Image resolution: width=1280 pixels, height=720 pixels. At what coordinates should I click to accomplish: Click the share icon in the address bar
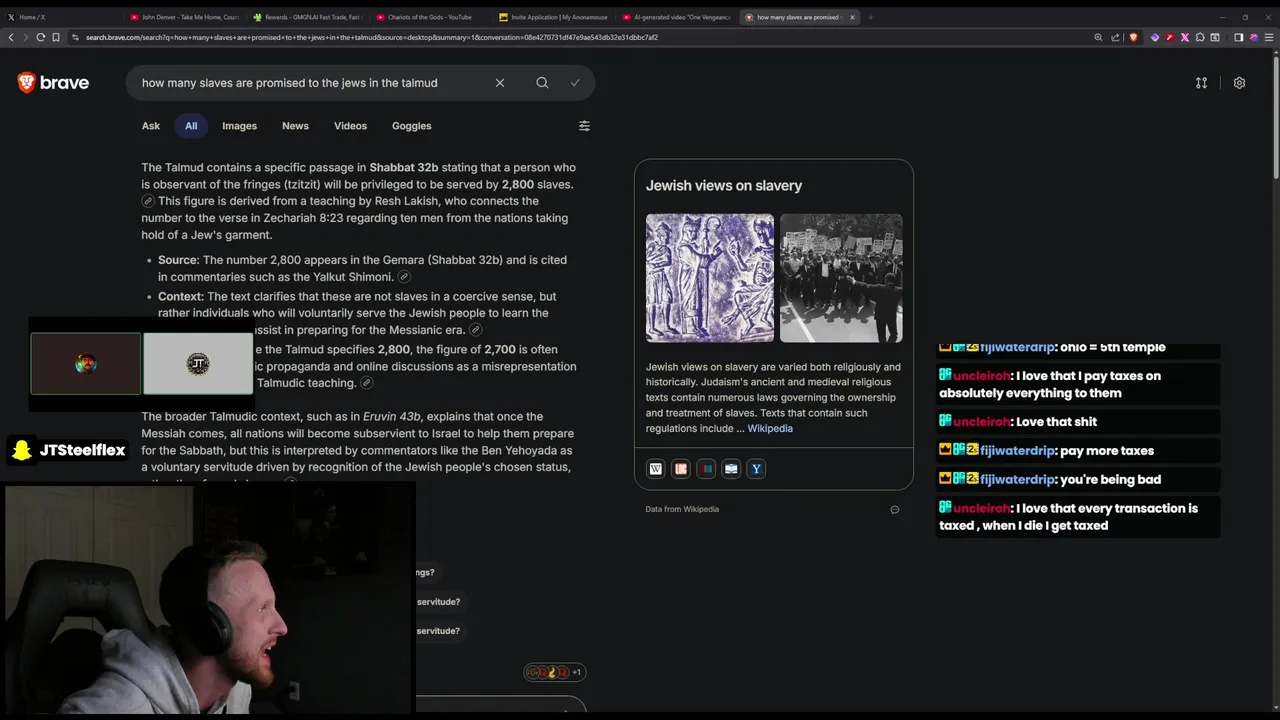click(x=1115, y=37)
